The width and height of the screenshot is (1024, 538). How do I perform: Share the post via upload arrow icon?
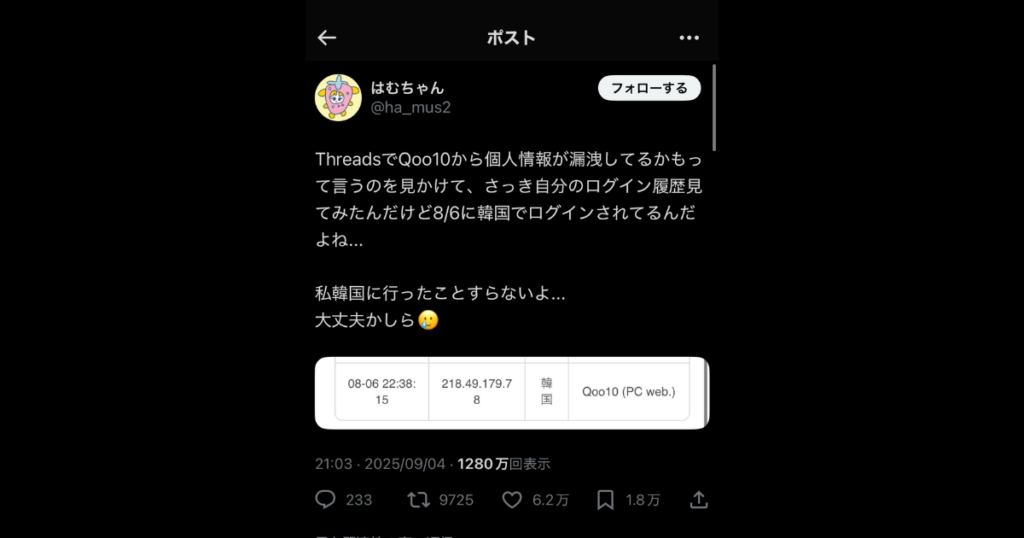click(699, 500)
